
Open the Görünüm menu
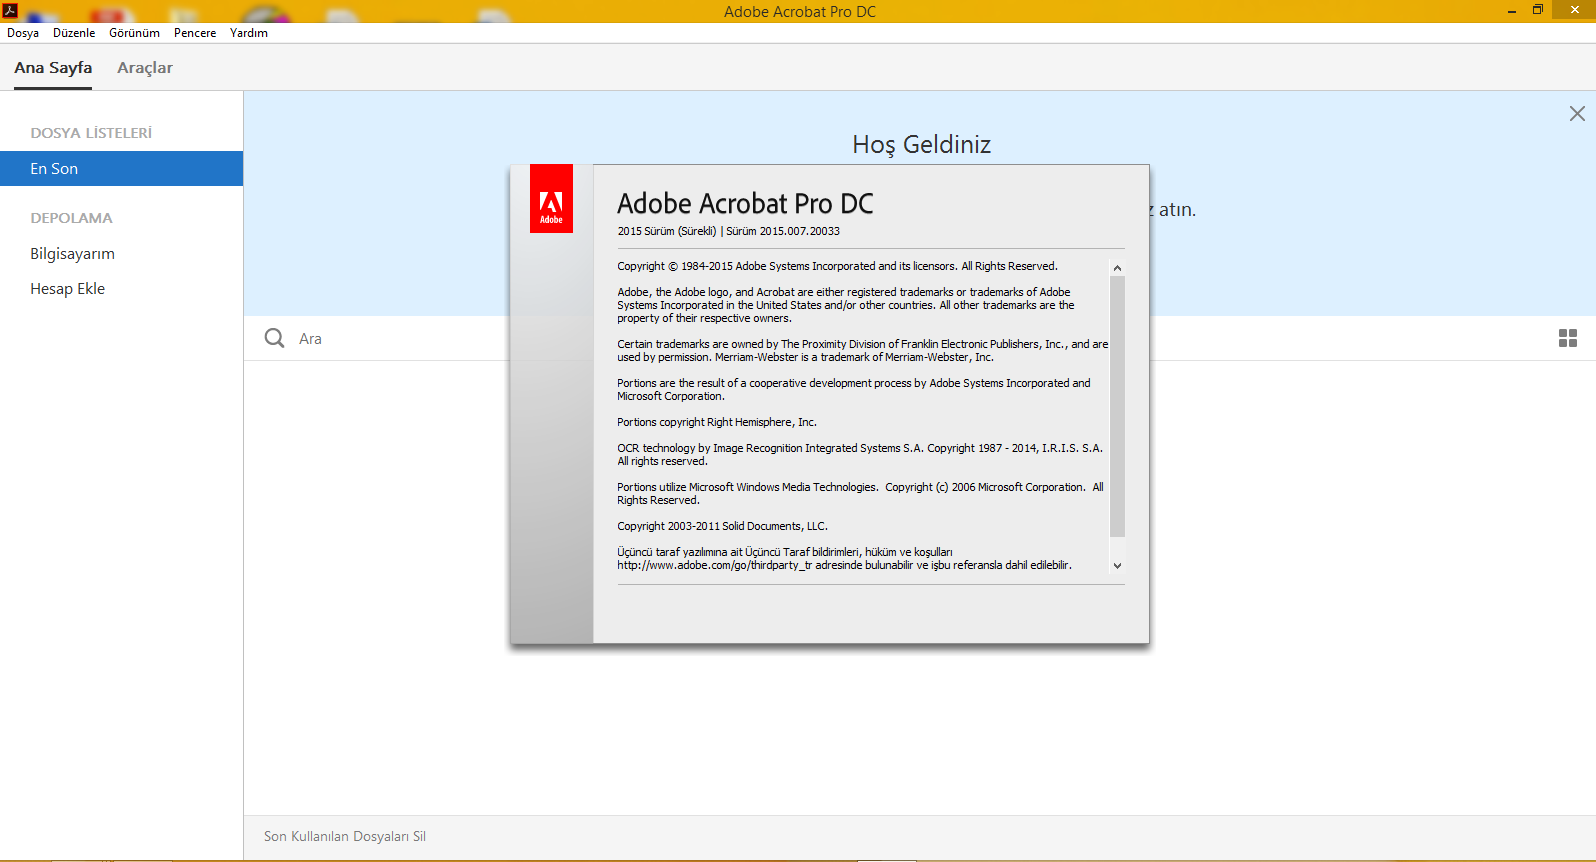(x=134, y=33)
